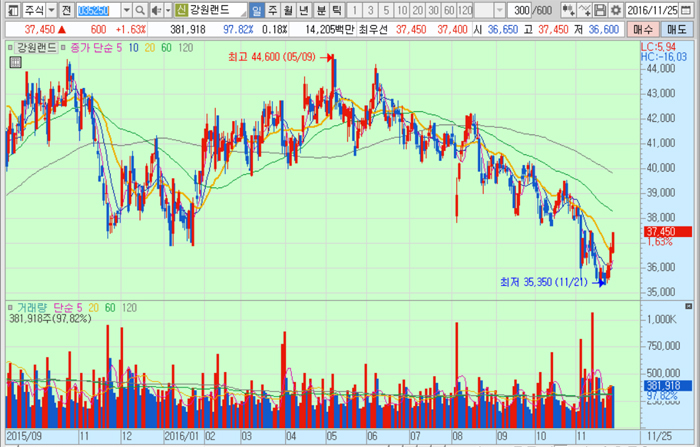700x447 pixels.
Task: Click the 60-day moving average color label
Action: pyautogui.click(x=164, y=47)
